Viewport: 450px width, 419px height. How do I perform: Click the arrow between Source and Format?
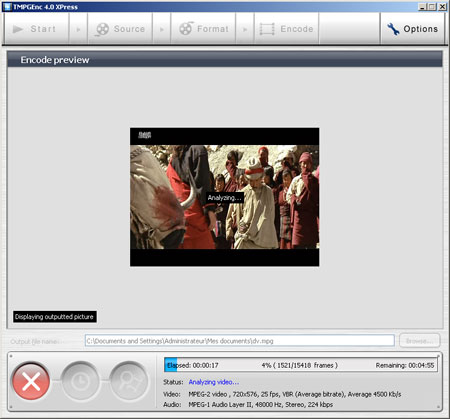(162, 30)
